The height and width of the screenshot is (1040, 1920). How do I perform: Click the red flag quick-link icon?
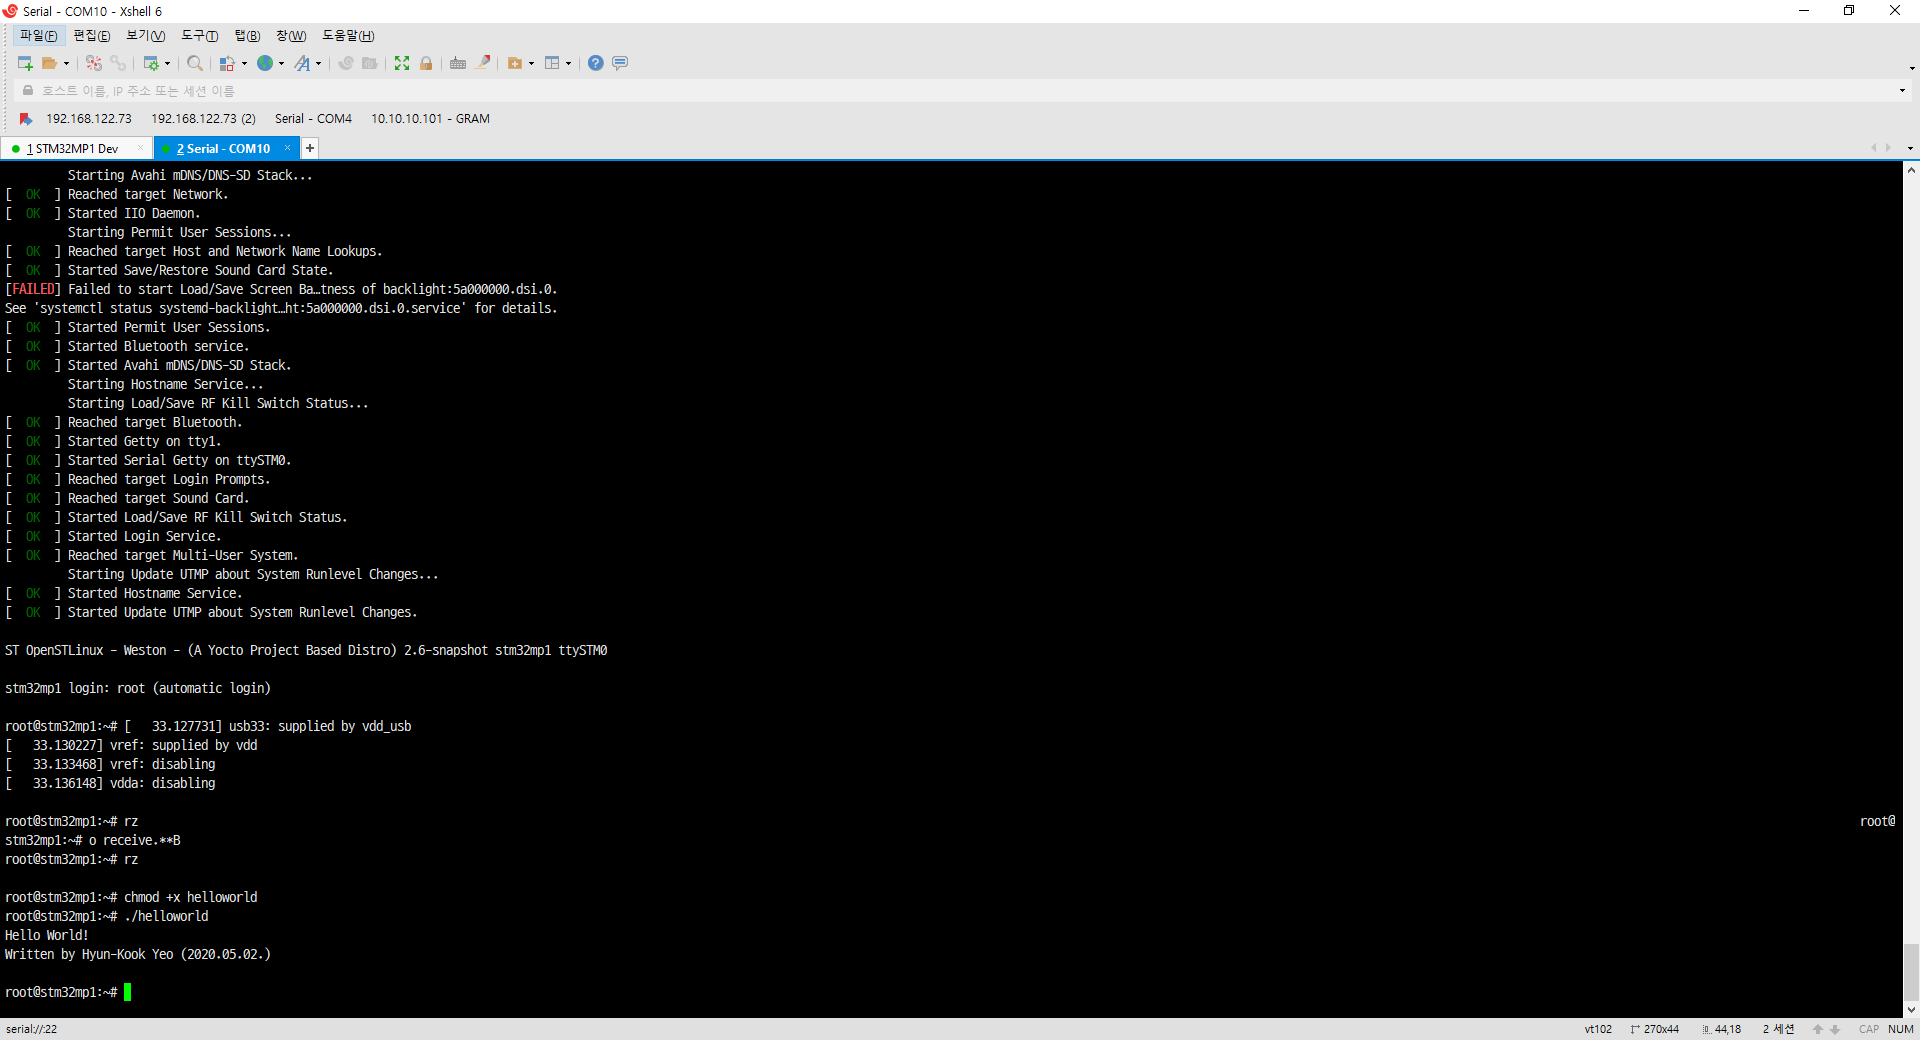pos(26,119)
